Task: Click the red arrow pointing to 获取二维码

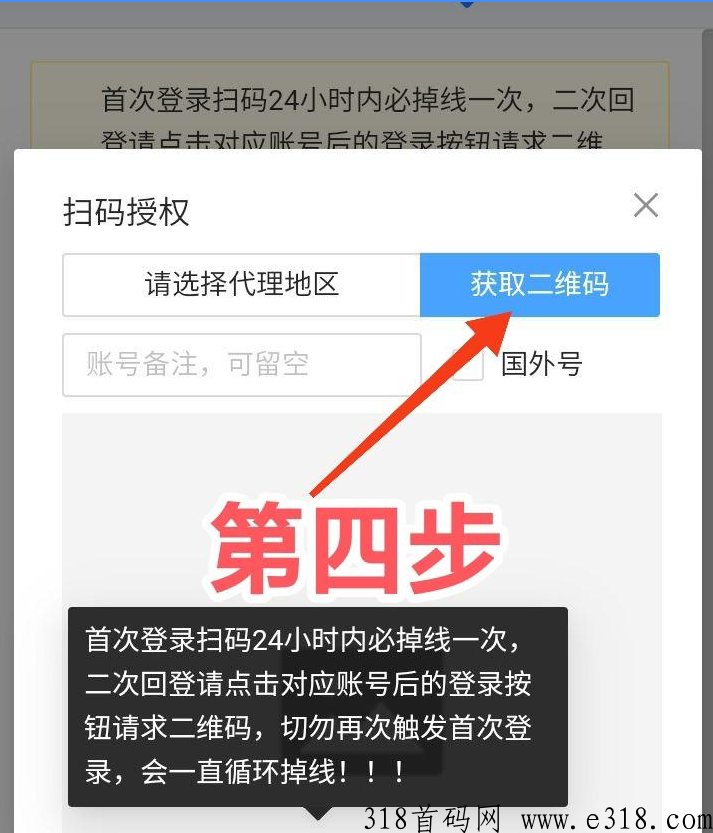Action: tap(412, 404)
